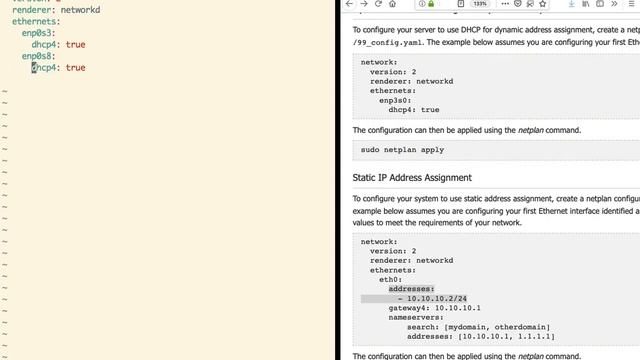Screen dimensions: 640x360
Task: Click 'ethernets:' line in terminal editor
Action: tap(36, 21)
